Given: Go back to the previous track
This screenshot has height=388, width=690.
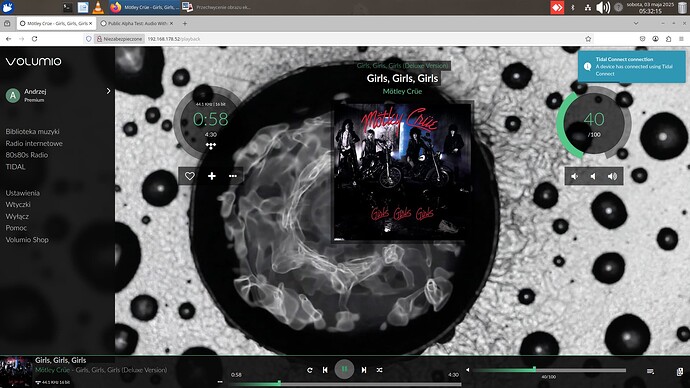Looking at the screenshot, I should (x=325, y=370).
